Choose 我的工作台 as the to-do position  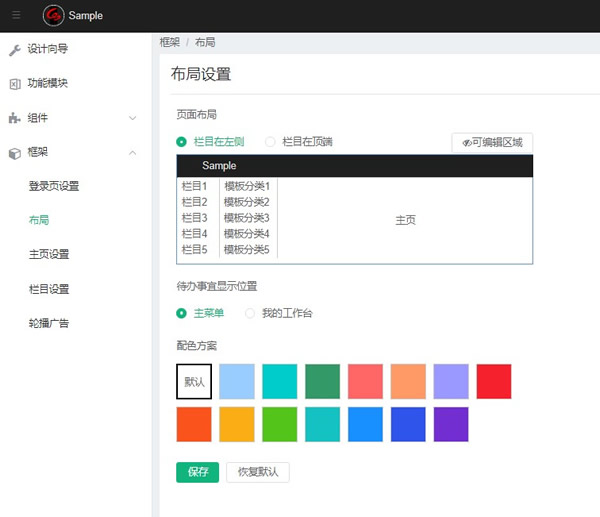(x=251, y=313)
